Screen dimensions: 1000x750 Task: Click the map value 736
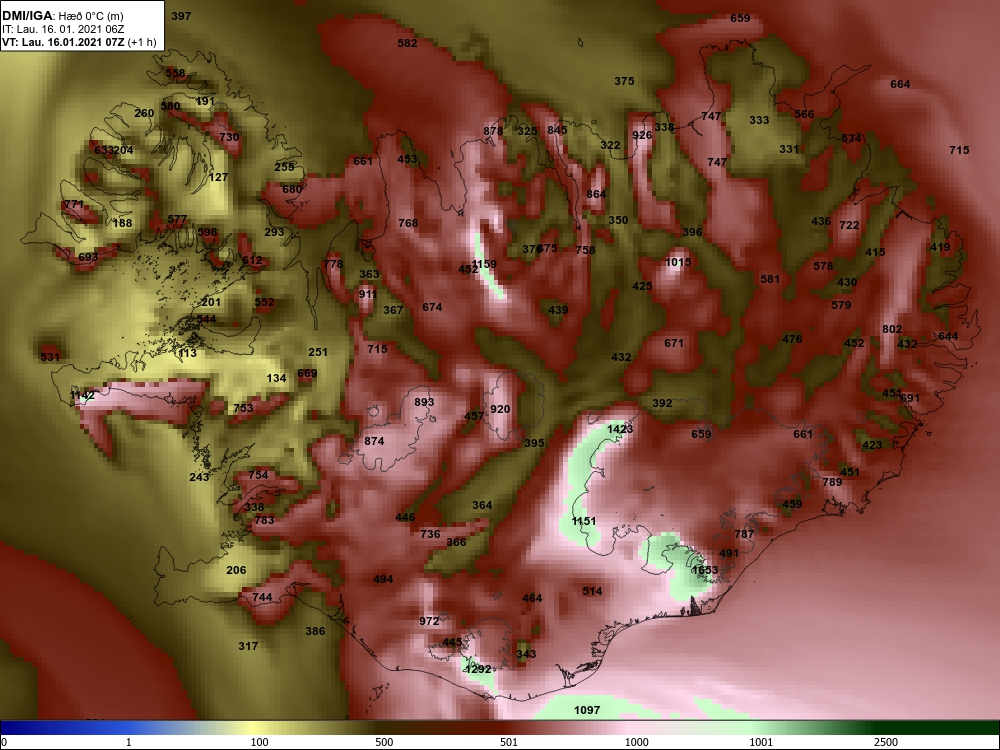point(430,534)
